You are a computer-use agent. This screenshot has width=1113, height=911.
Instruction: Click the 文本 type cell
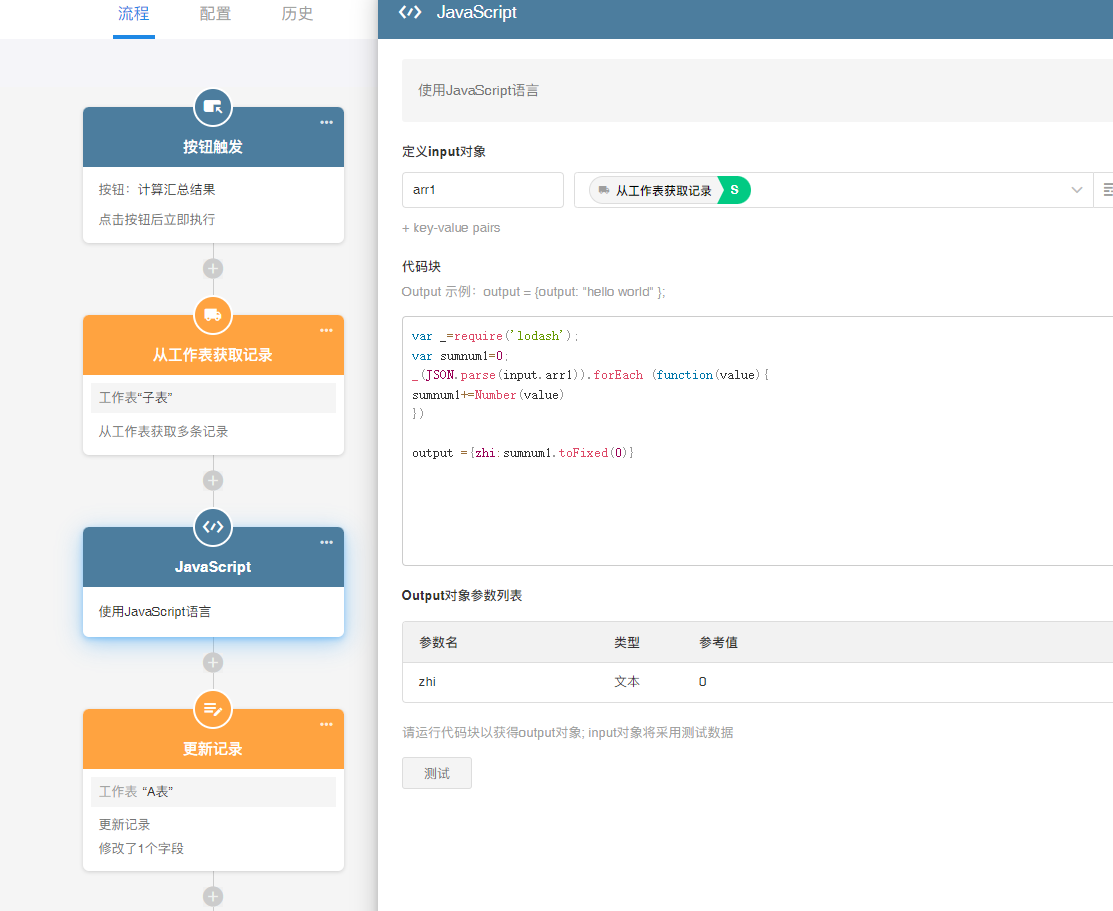pyautogui.click(x=627, y=682)
